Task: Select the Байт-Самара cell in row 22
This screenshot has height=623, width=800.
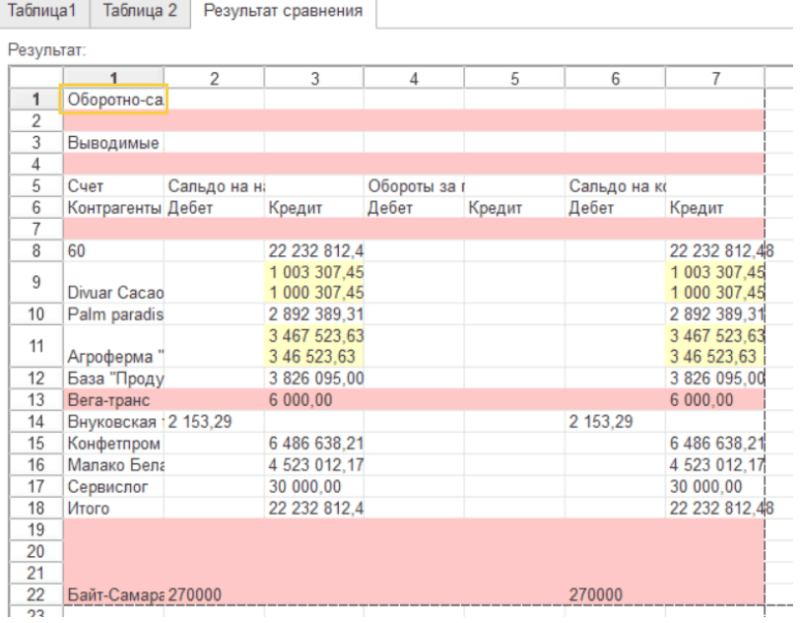Action: coord(113,595)
